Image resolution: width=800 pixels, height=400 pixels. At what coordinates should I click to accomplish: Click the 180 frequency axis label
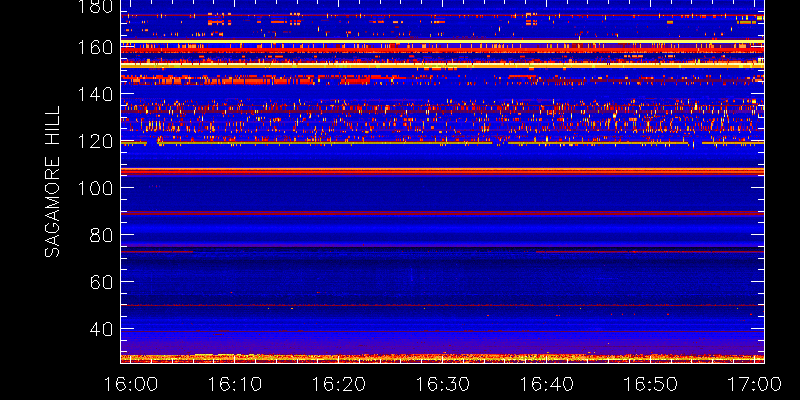(95, 6)
